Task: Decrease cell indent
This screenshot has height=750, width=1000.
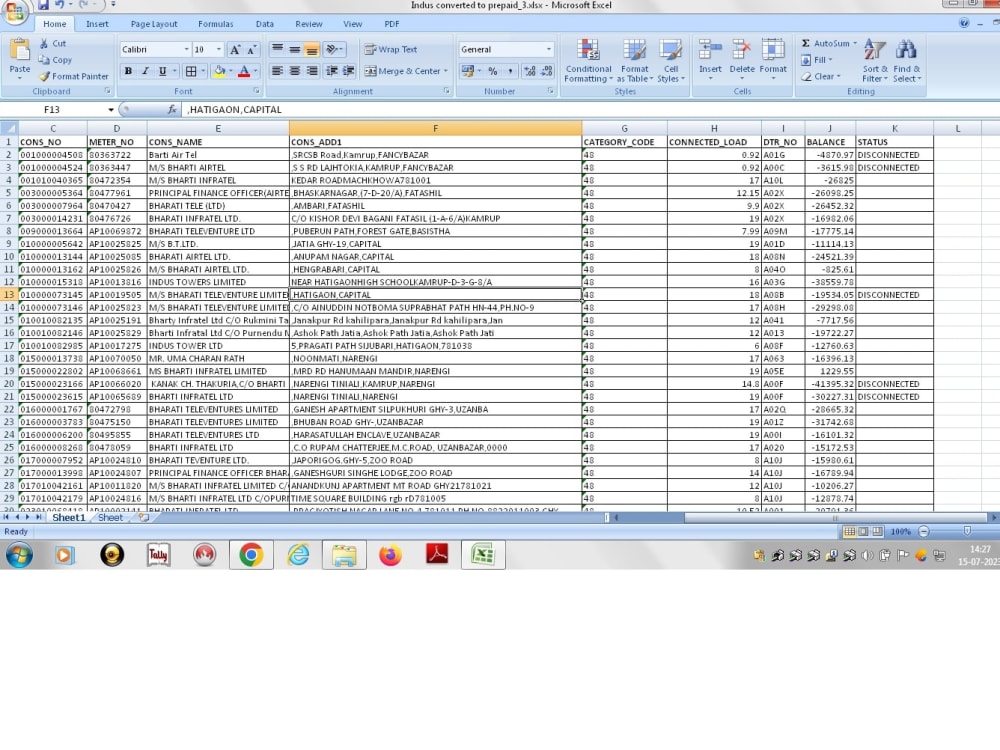Action: tap(332, 71)
